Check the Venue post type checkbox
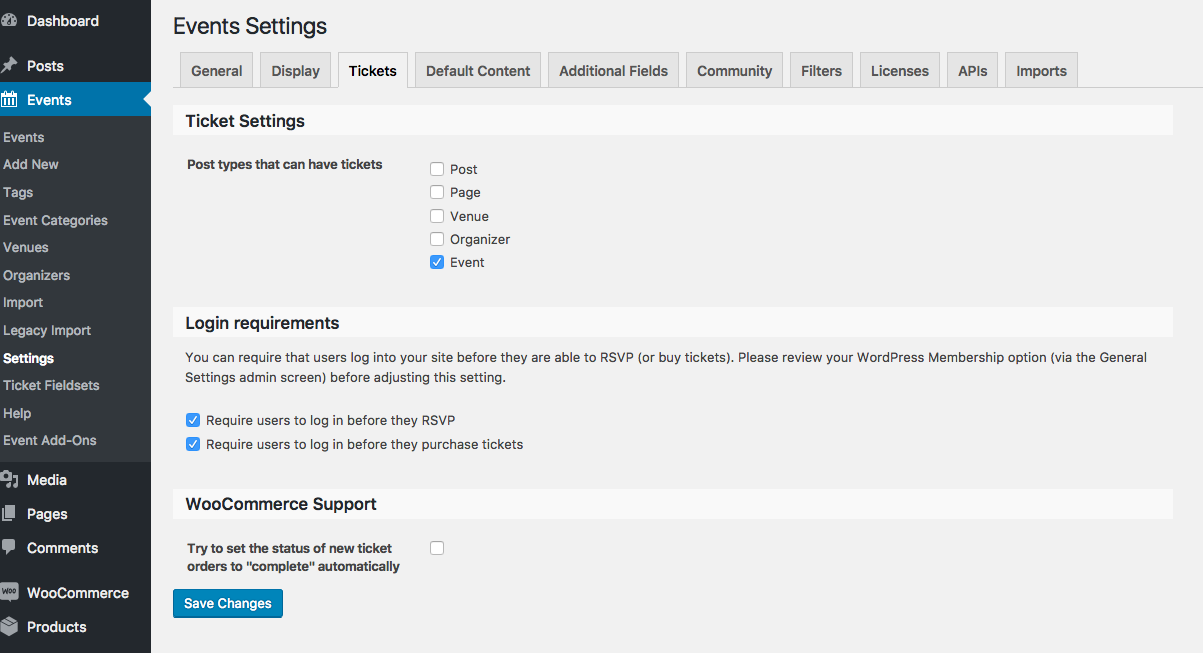Image resolution: width=1203 pixels, height=653 pixels. [437, 216]
